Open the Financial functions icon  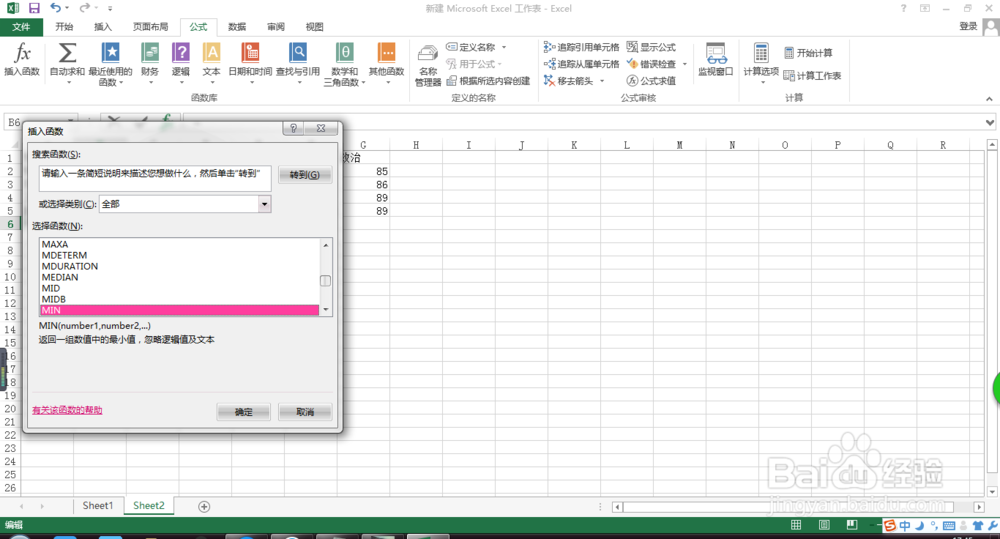pos(150,61)
